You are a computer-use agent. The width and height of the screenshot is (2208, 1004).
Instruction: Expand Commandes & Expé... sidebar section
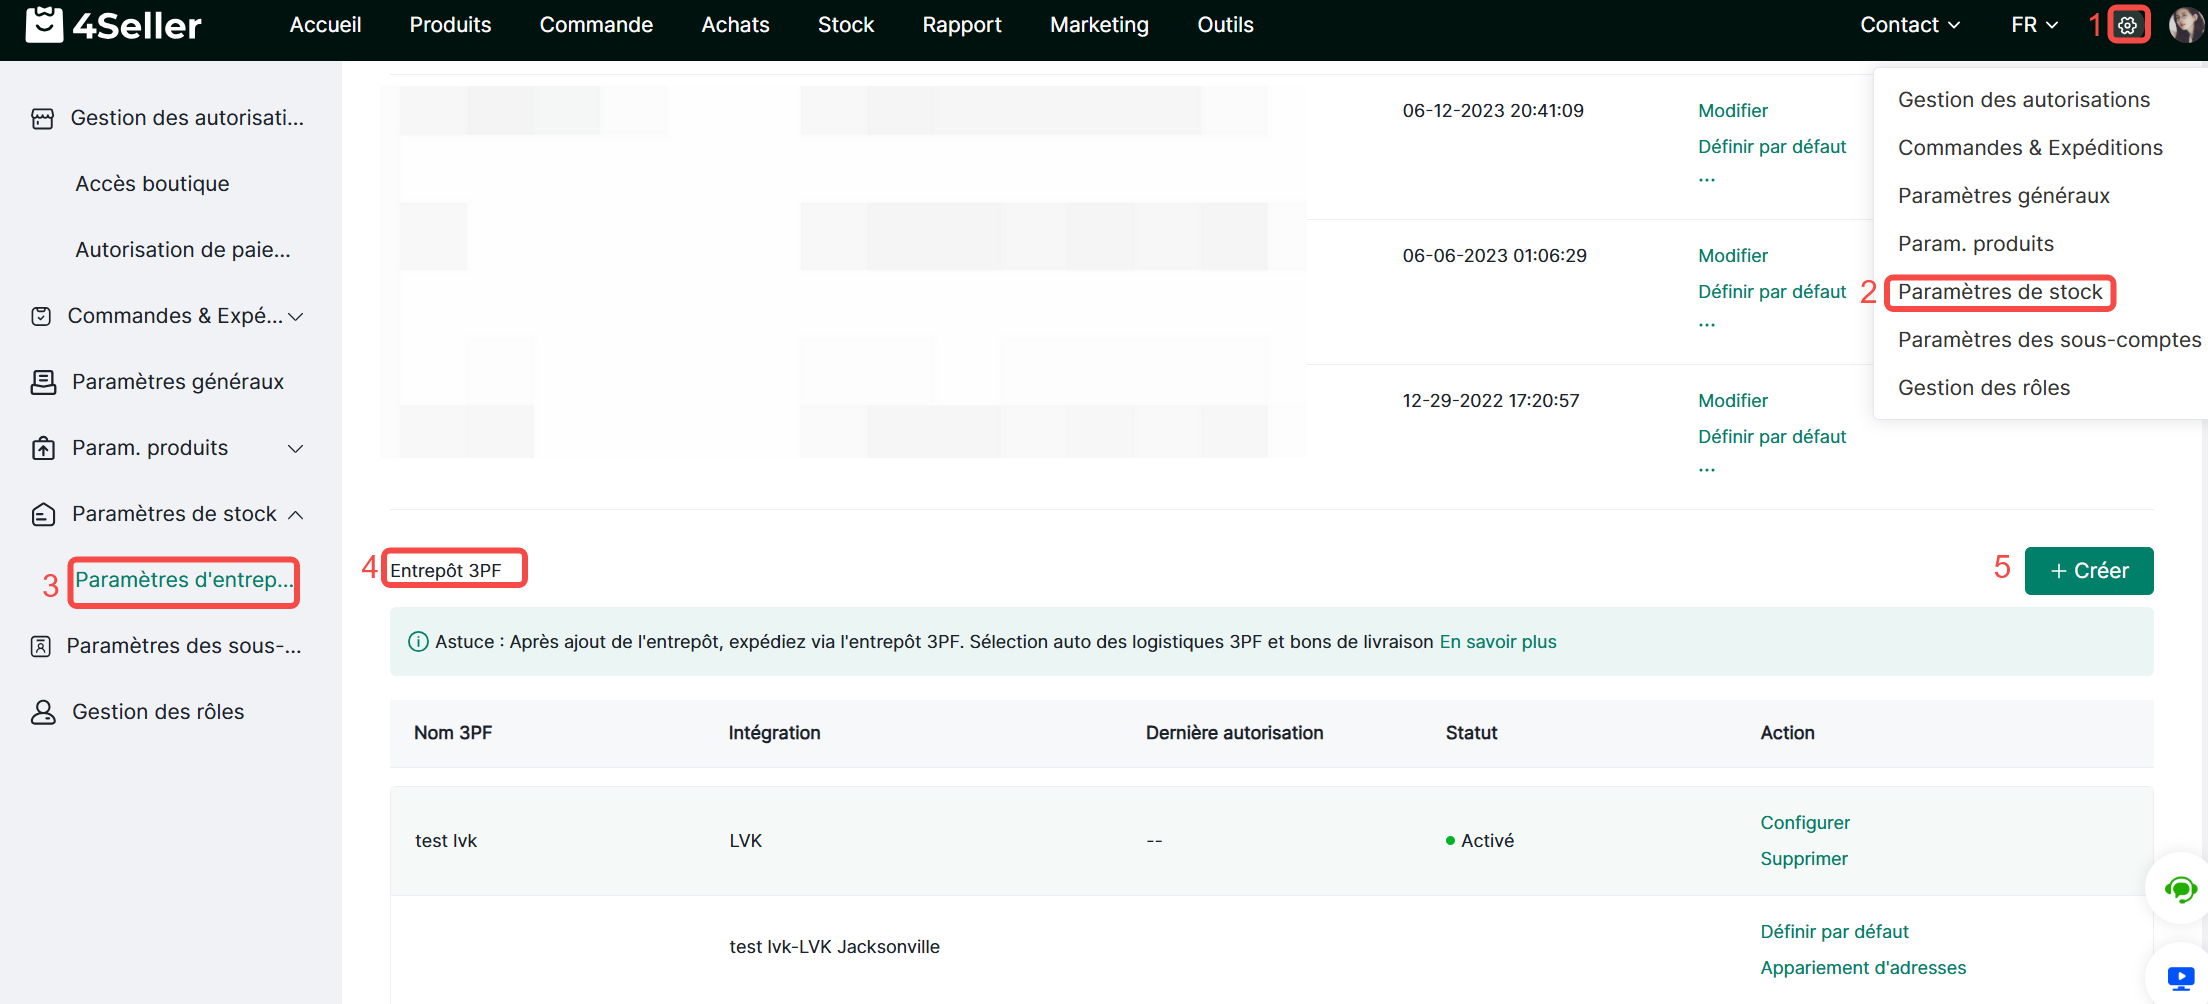click(x=295, y=317)
